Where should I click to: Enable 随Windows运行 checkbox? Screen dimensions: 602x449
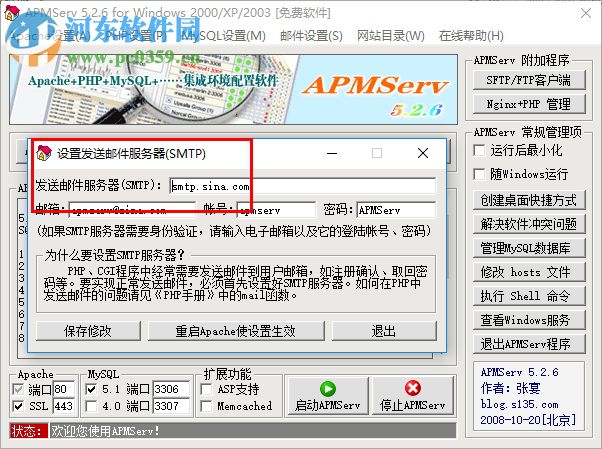(x=479, y=174)
